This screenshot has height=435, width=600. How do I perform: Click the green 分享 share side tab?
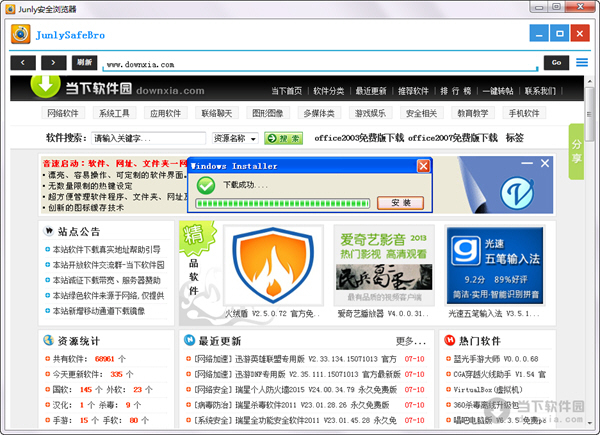pos(577,152)
